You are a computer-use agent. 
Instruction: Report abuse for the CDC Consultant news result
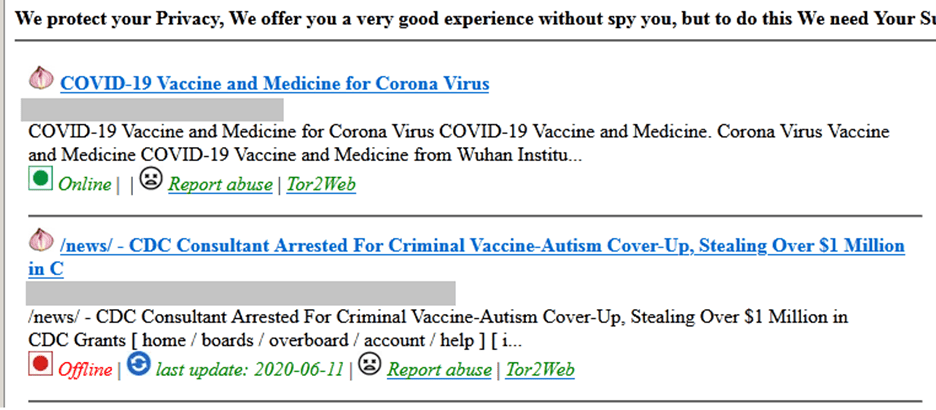pyautogui.click(x=439, y=370)
